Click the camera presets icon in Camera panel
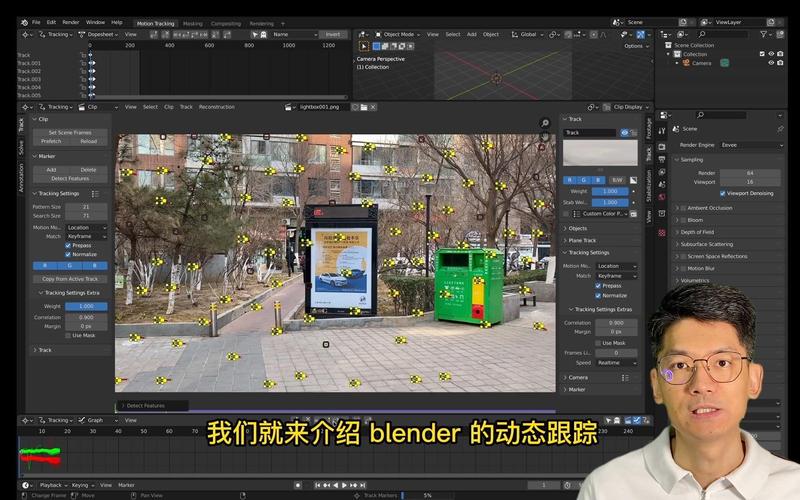The height and width of the screenshot is (500, 800). coord(625,378)
